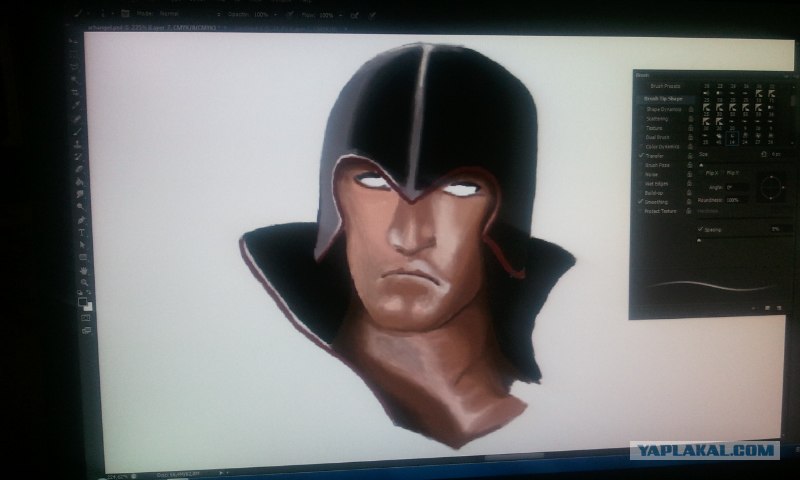This screenshot has height=480, width=800.
Task: Reset brush size to original
Action: tap(764, 154)
